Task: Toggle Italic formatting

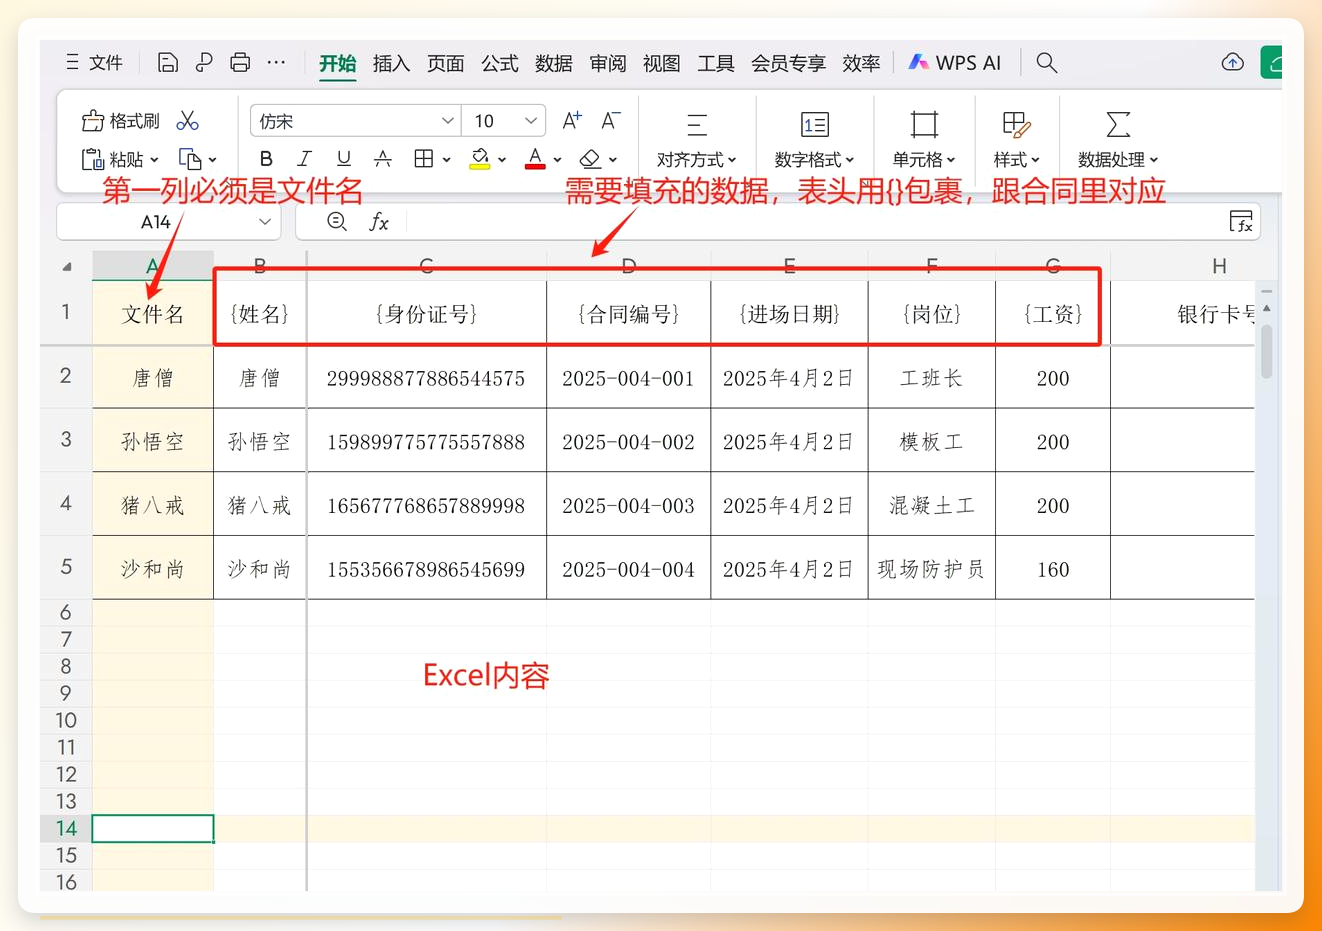Action: point(305,159)
